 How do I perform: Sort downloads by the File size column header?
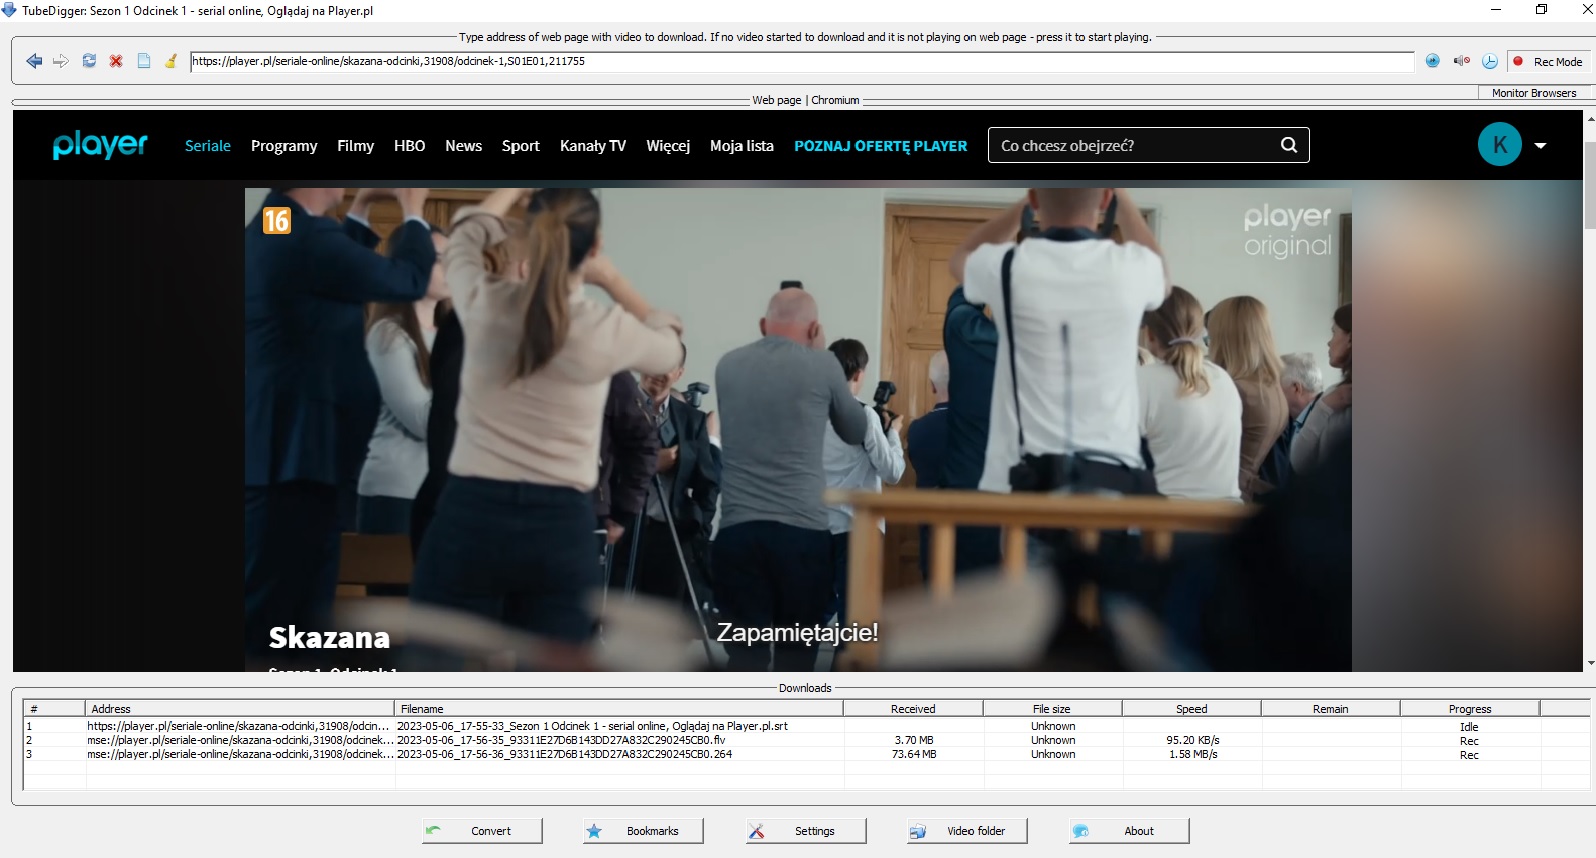click(1052, 709)
